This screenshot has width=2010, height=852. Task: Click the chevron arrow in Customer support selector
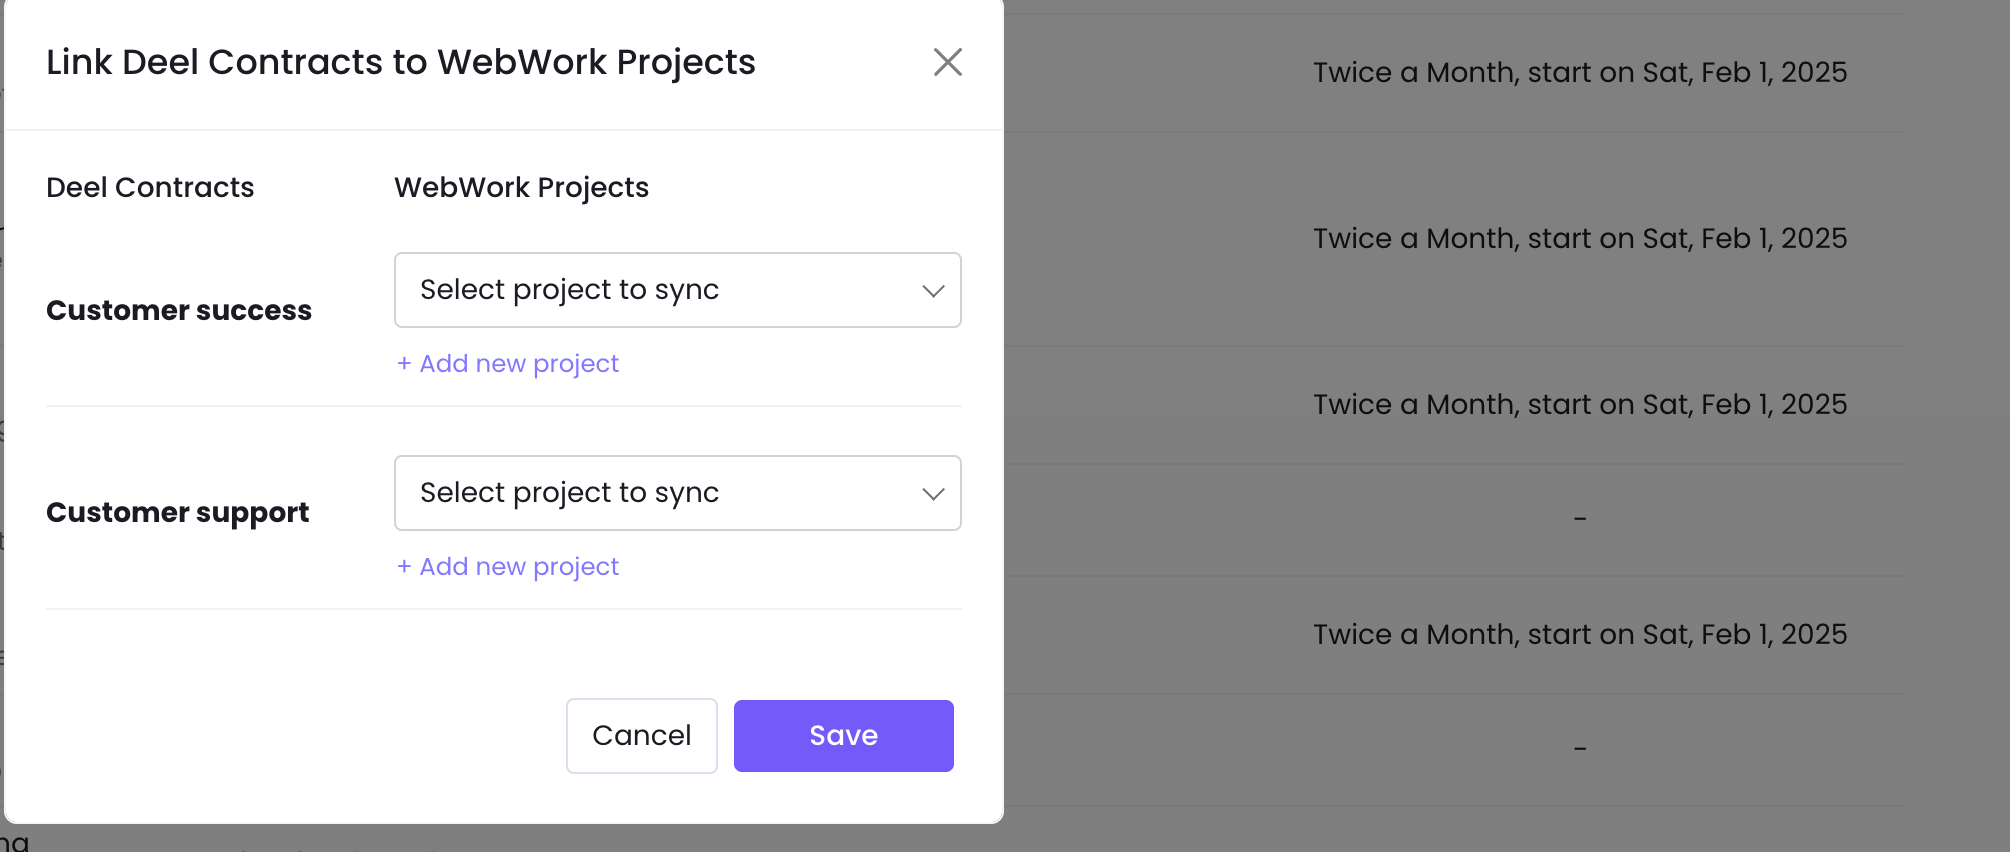click(x=933, y=494)
